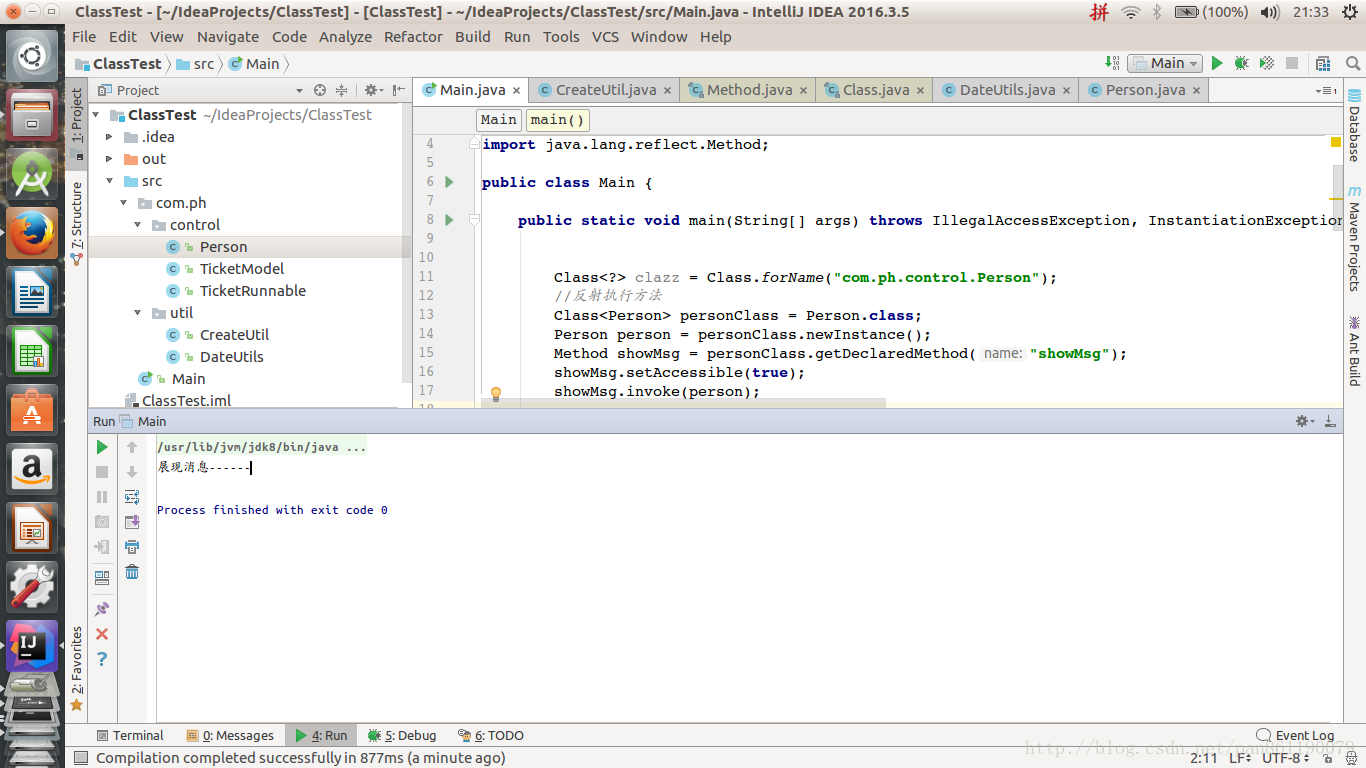
Task: Clear all console output with trash icon
Action: [x=132, y=572]
